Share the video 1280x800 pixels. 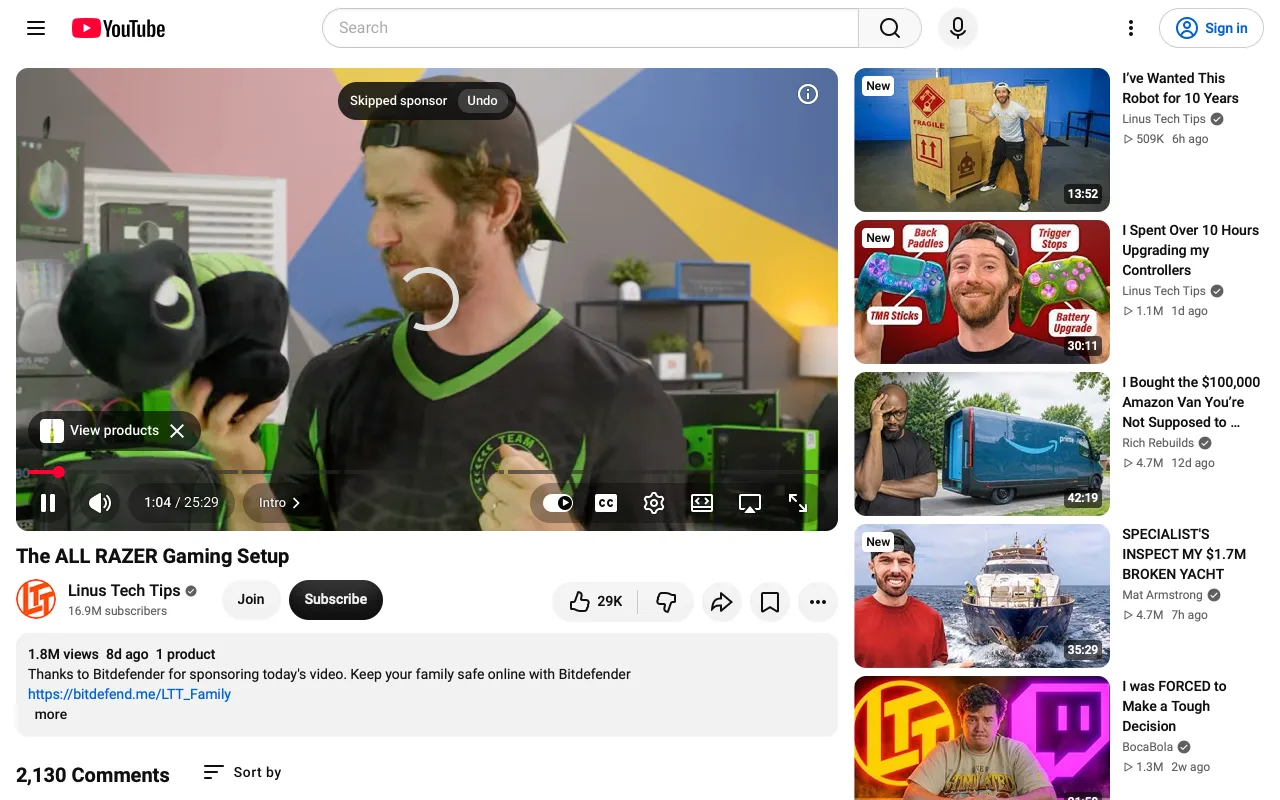coord(722,601)
